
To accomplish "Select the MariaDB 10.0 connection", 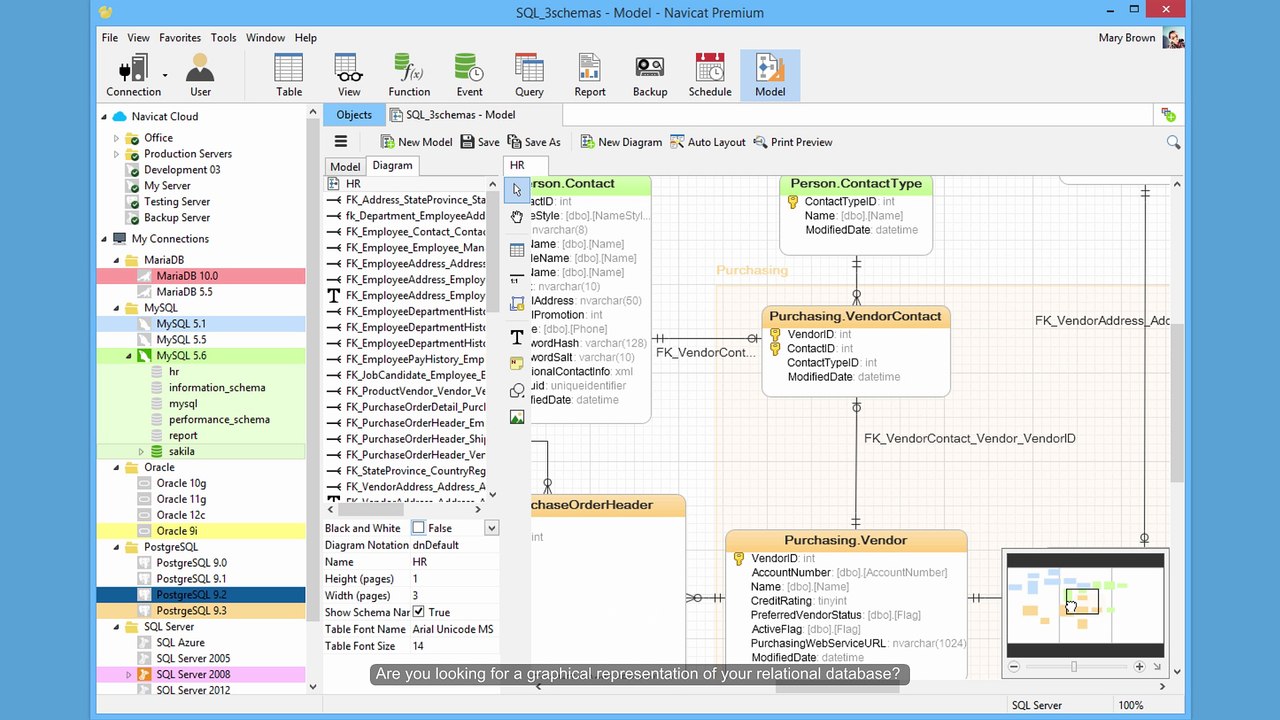I will coord(201,276).
